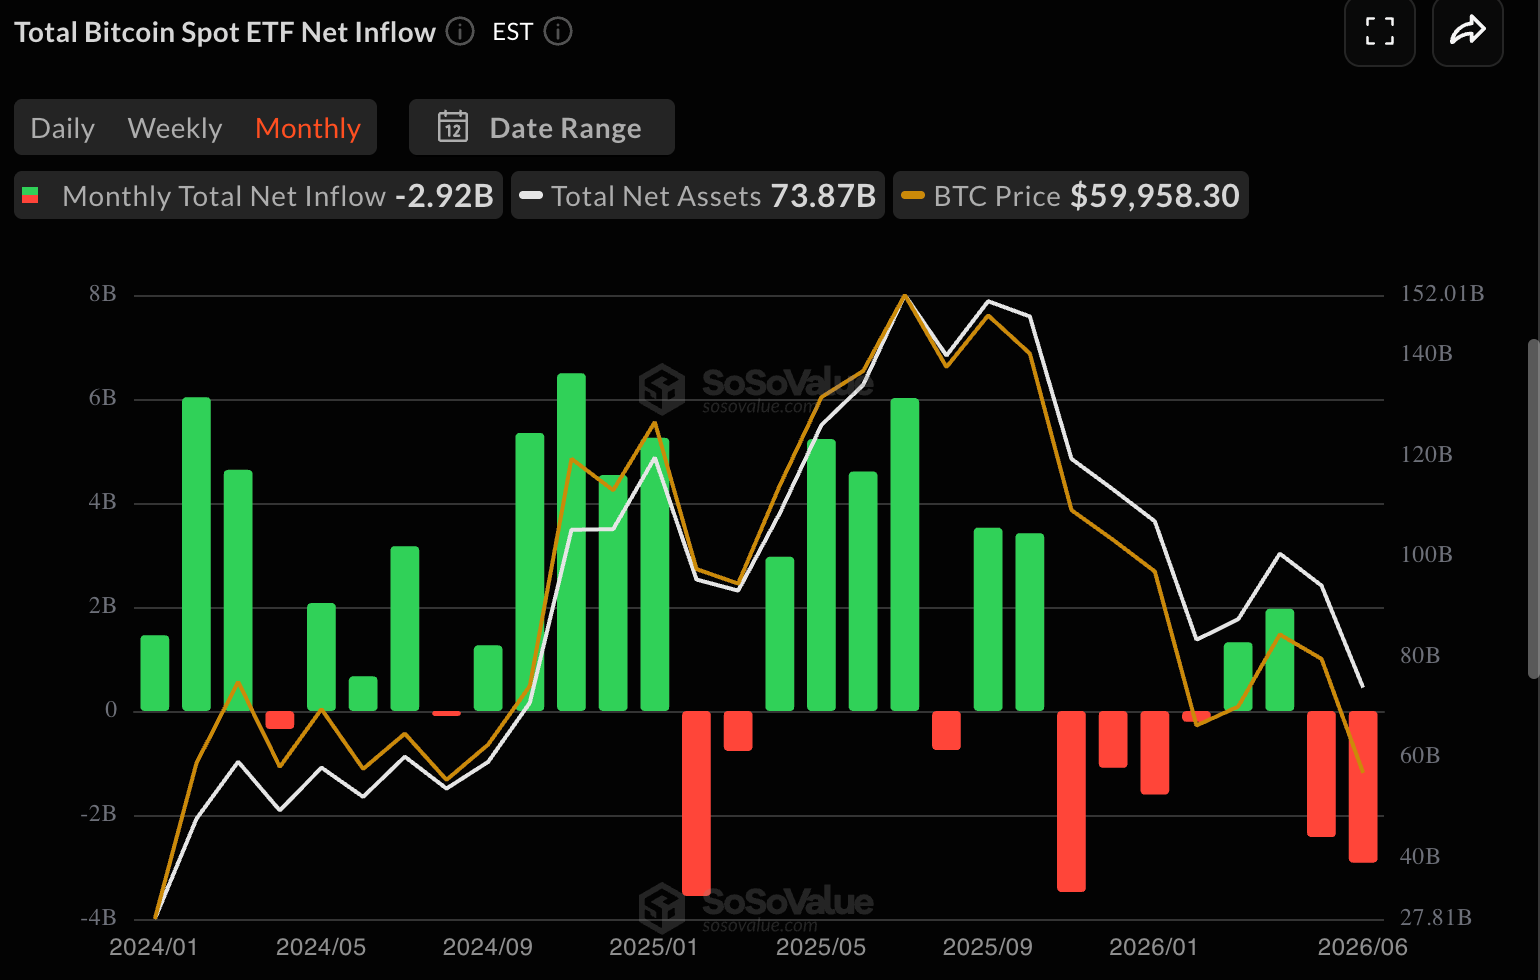Screen dimensions: 1540x980
Task: Click the '100B' right axis label
Action: tap(1426, 555)
